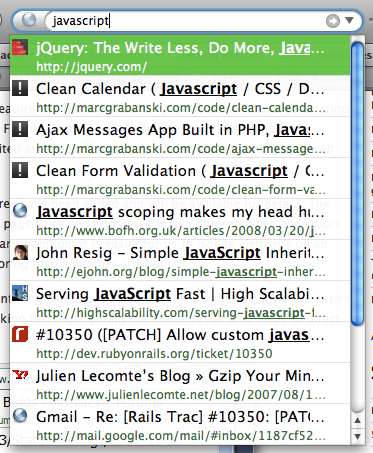Open the Julien Lecomte's Blog result title
Viewport: 373px width, 453px height.
[180, 376]
